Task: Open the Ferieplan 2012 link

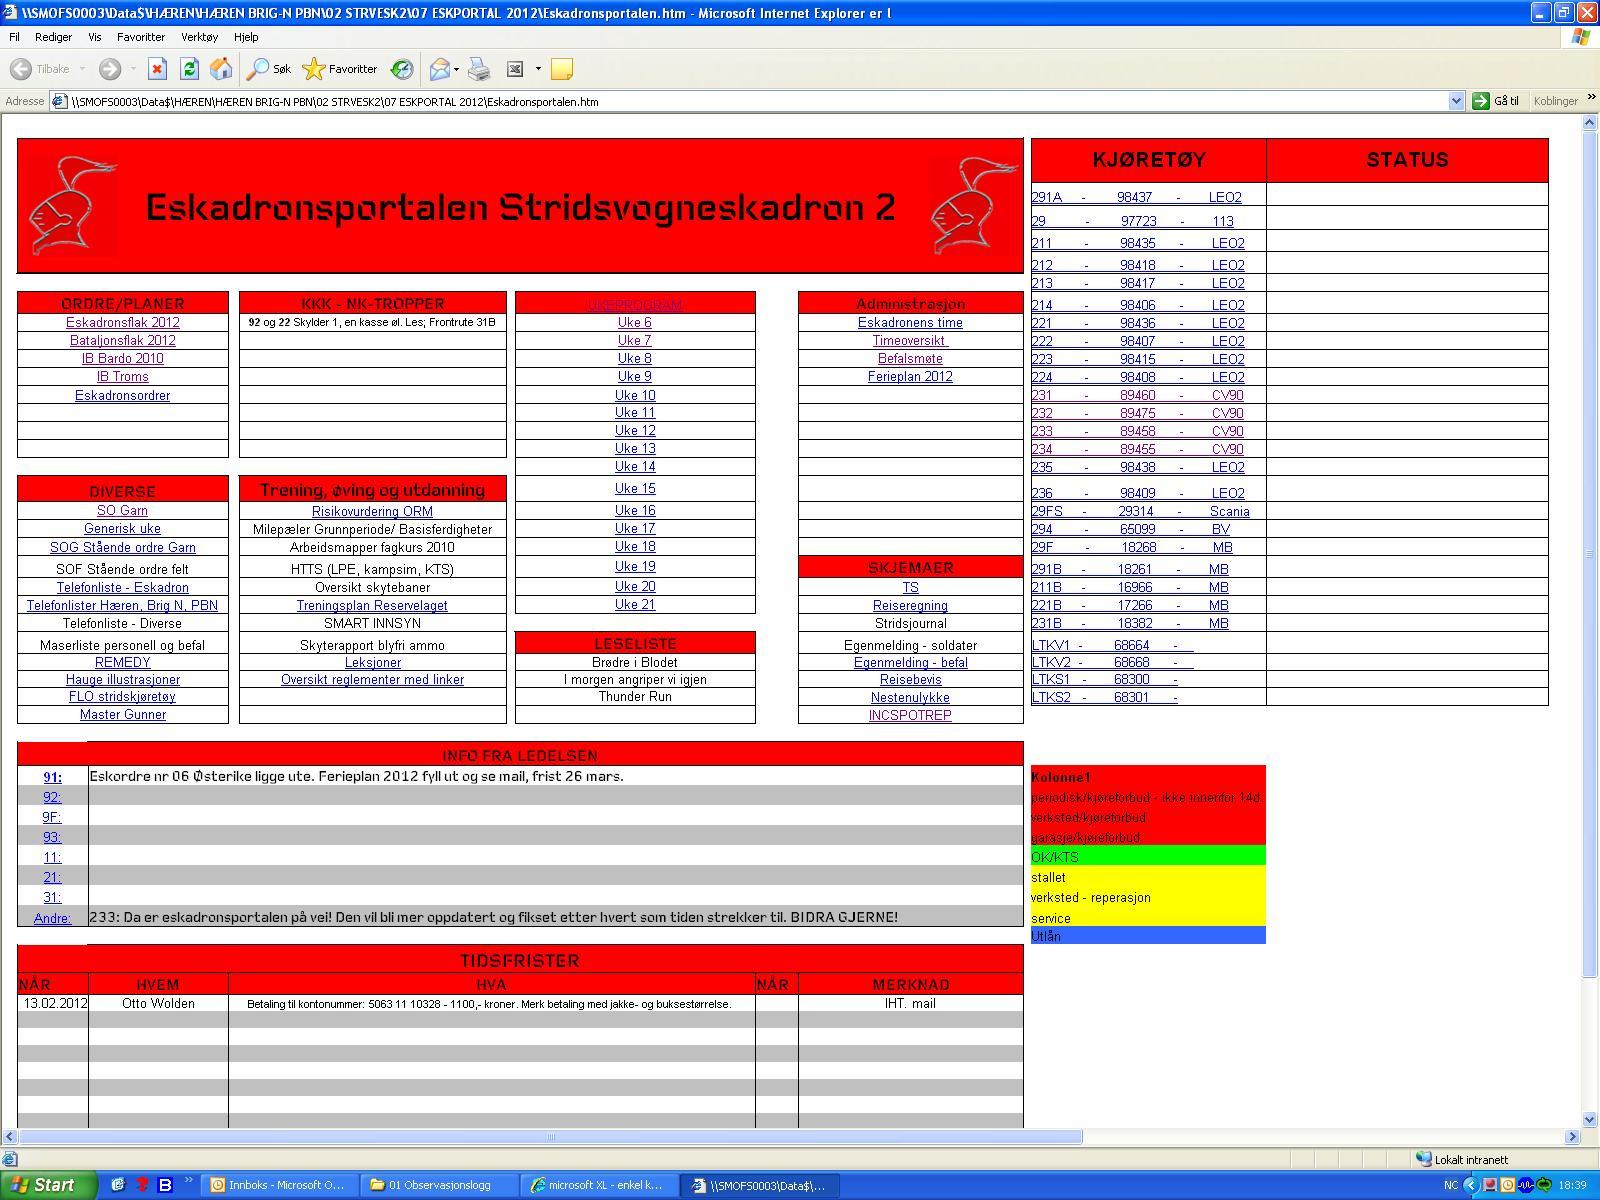Action: pyautogui.click(x=910, y=376)
